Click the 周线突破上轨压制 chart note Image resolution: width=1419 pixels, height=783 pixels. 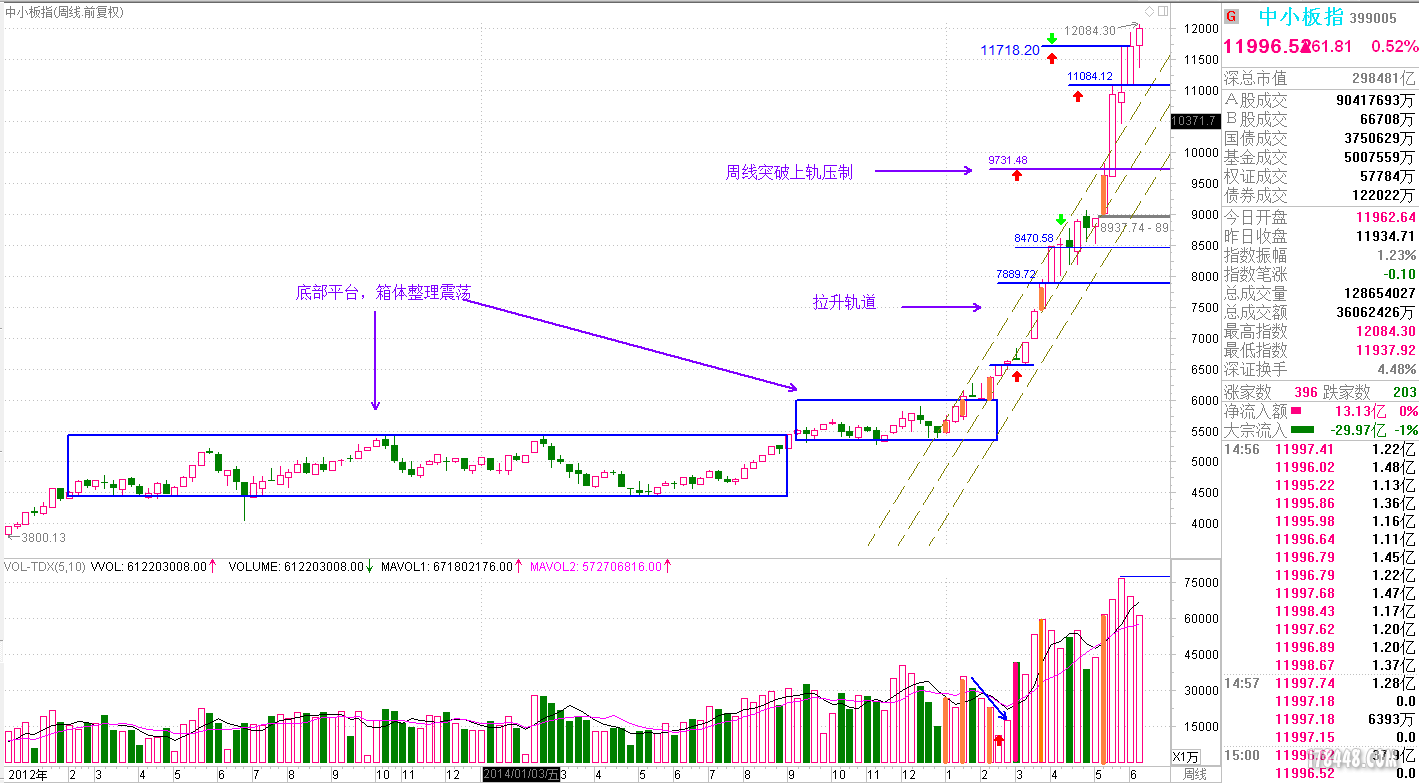(x=789, y=172)
